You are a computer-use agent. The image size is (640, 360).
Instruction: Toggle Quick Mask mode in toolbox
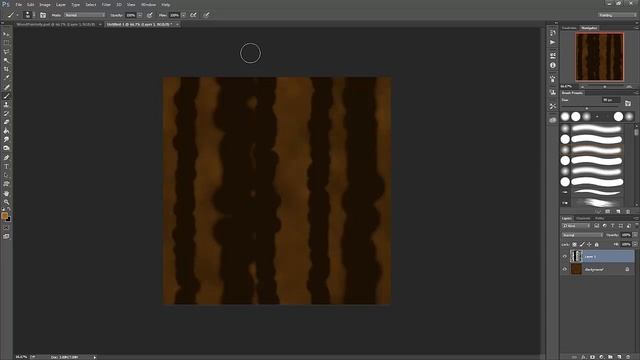click(6, 228)
